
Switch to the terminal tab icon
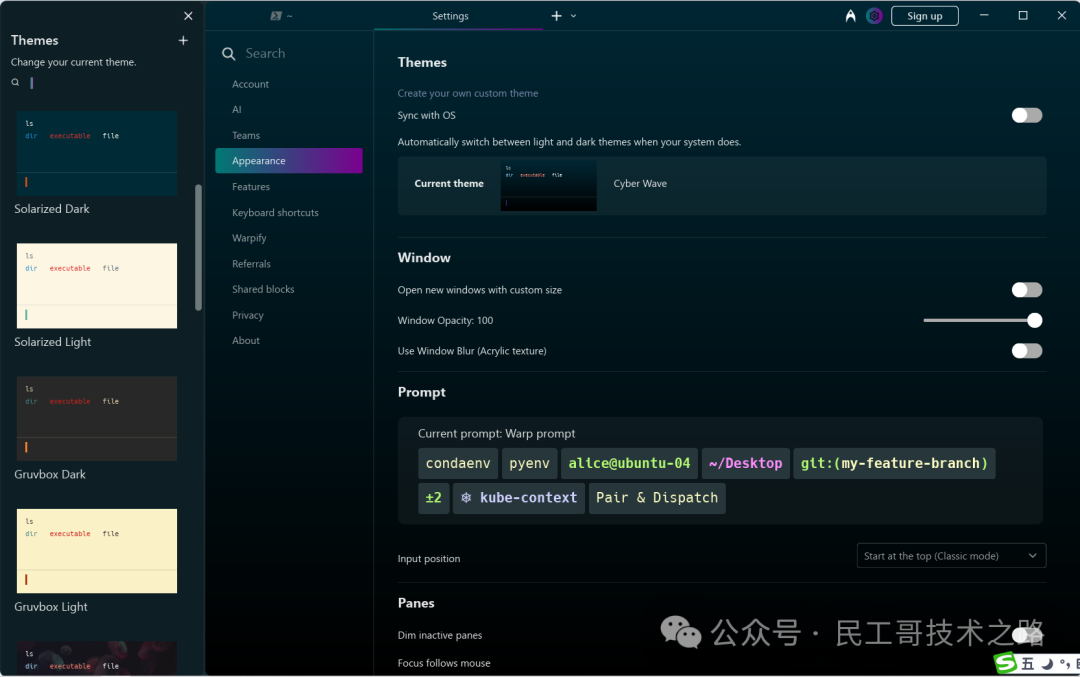point(276,16)
